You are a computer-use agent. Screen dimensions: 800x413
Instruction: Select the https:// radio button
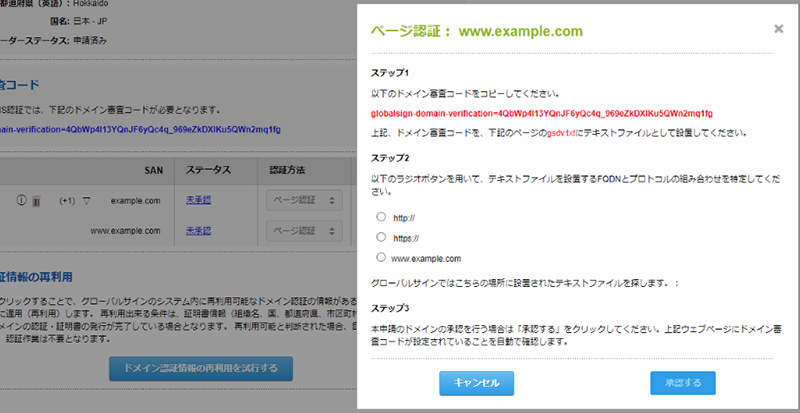click(x=381, y=237)
